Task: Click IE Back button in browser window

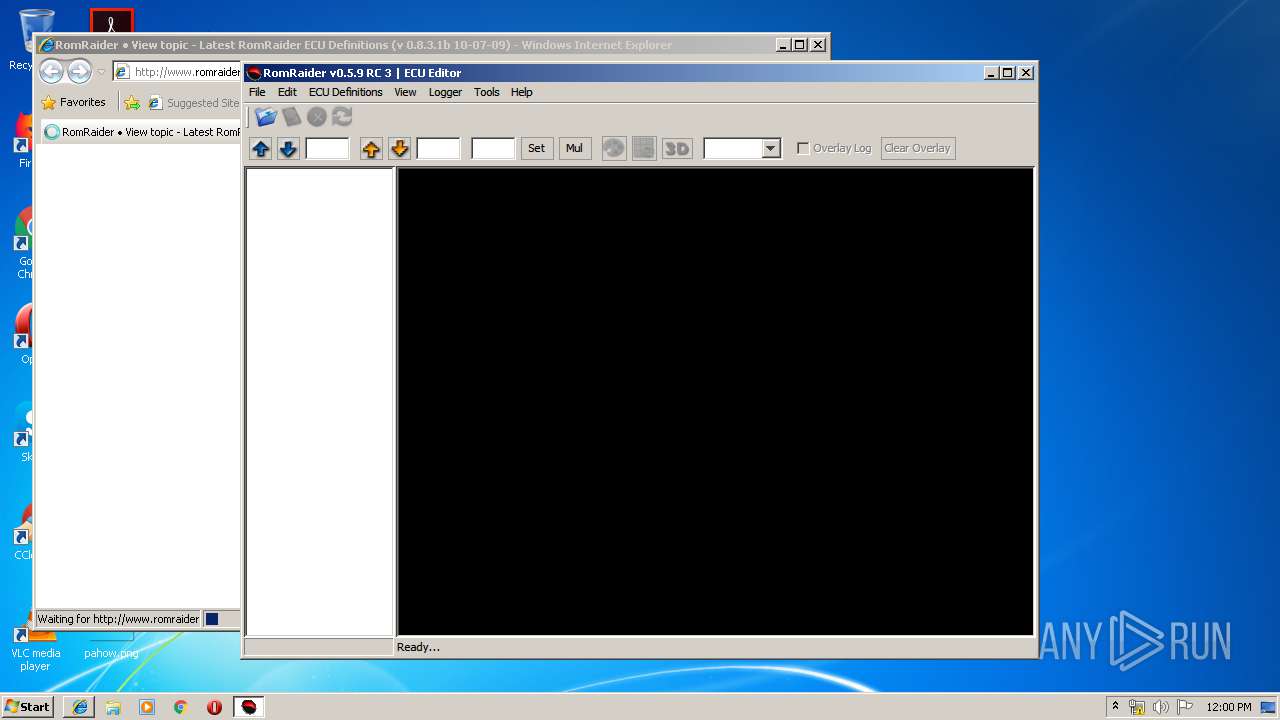Action: pos(51,72)
